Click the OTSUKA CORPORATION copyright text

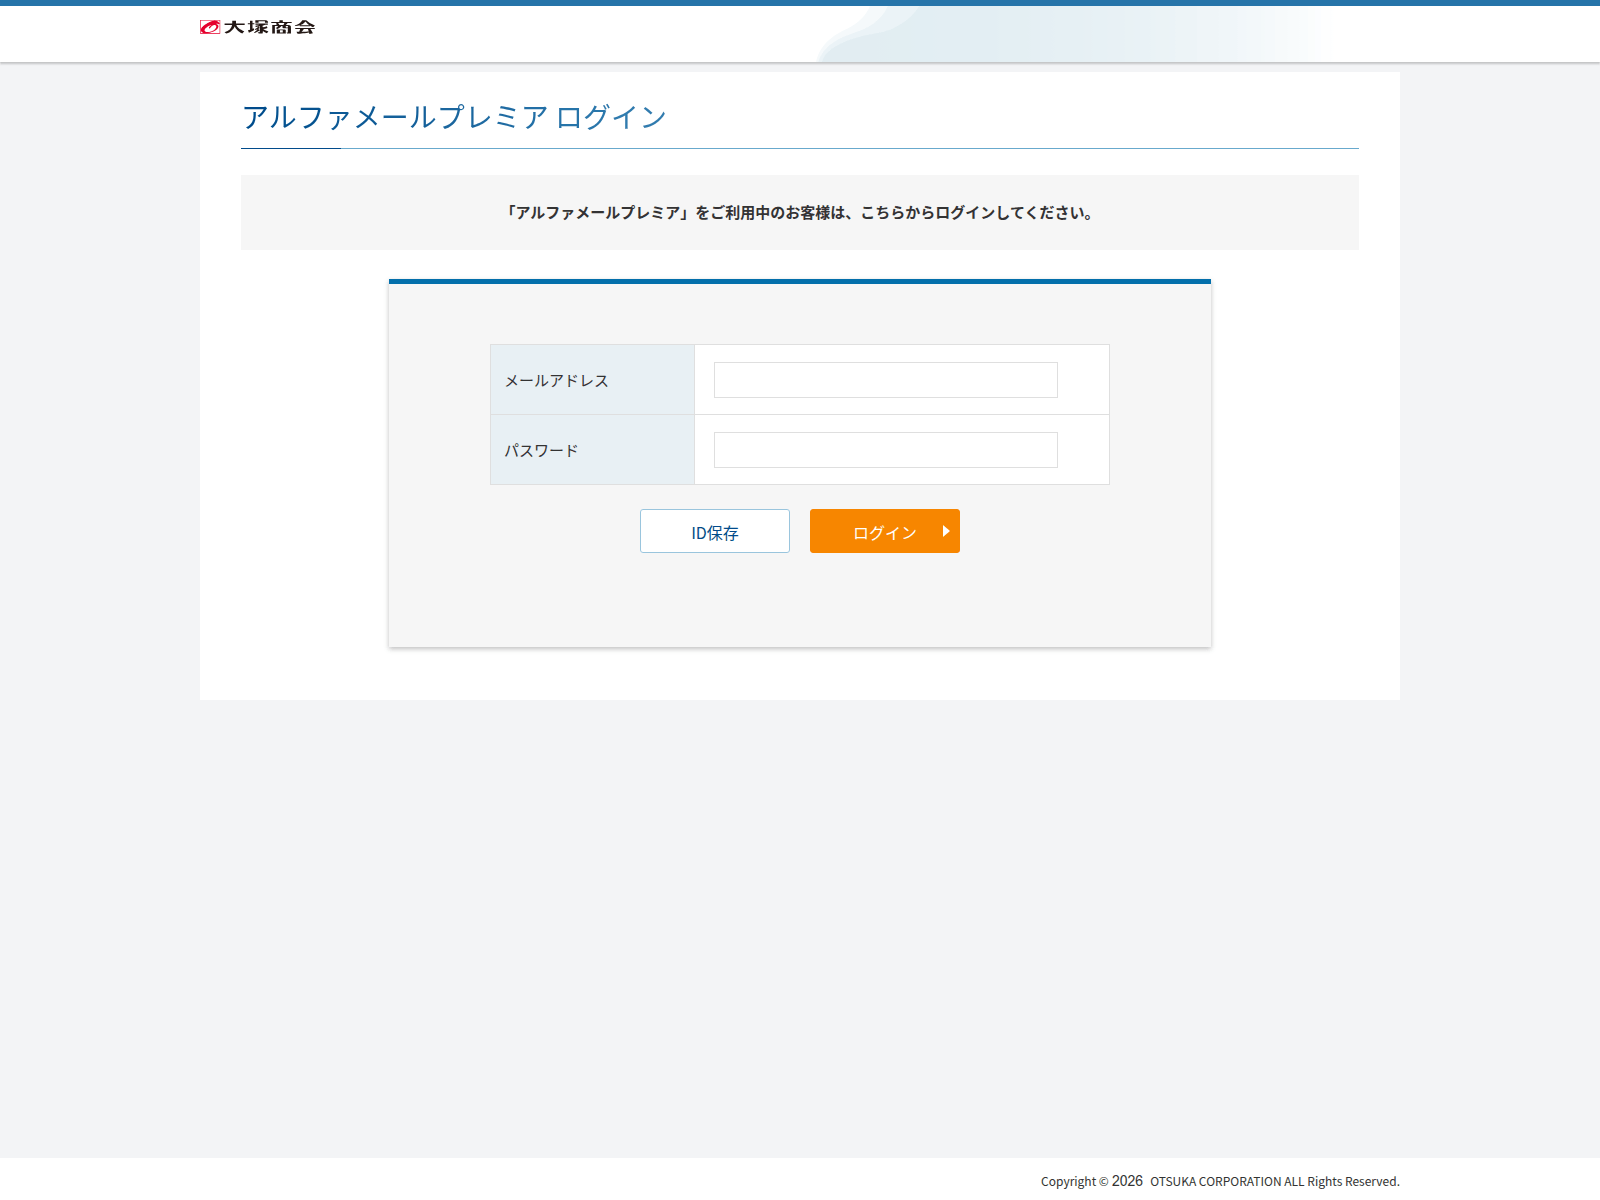1220,1181
